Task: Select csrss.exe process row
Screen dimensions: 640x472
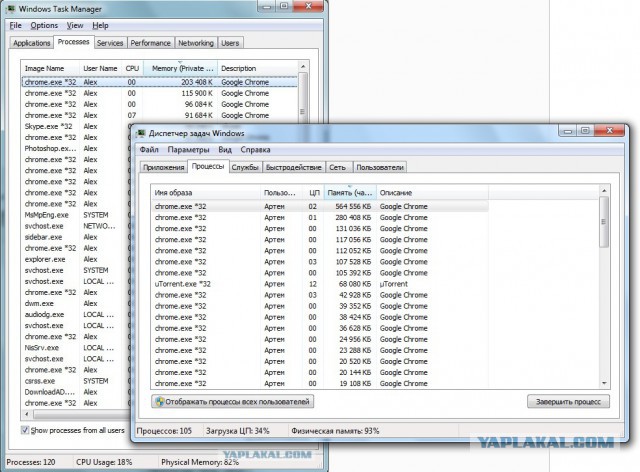Action: 76,381
